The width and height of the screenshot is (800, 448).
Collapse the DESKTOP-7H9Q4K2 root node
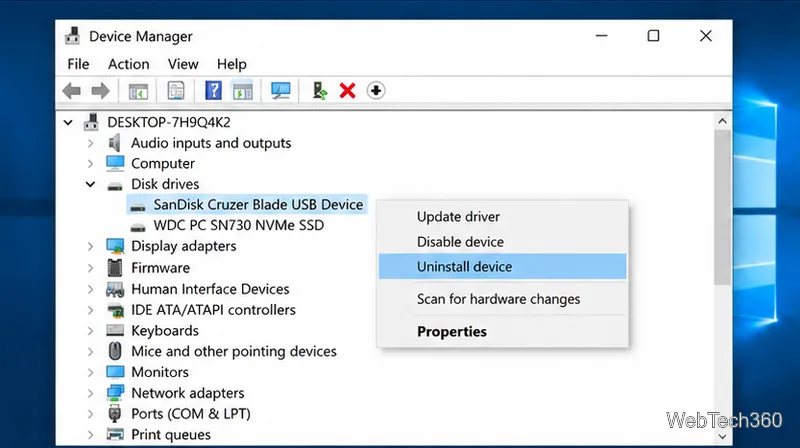(68, 122)
